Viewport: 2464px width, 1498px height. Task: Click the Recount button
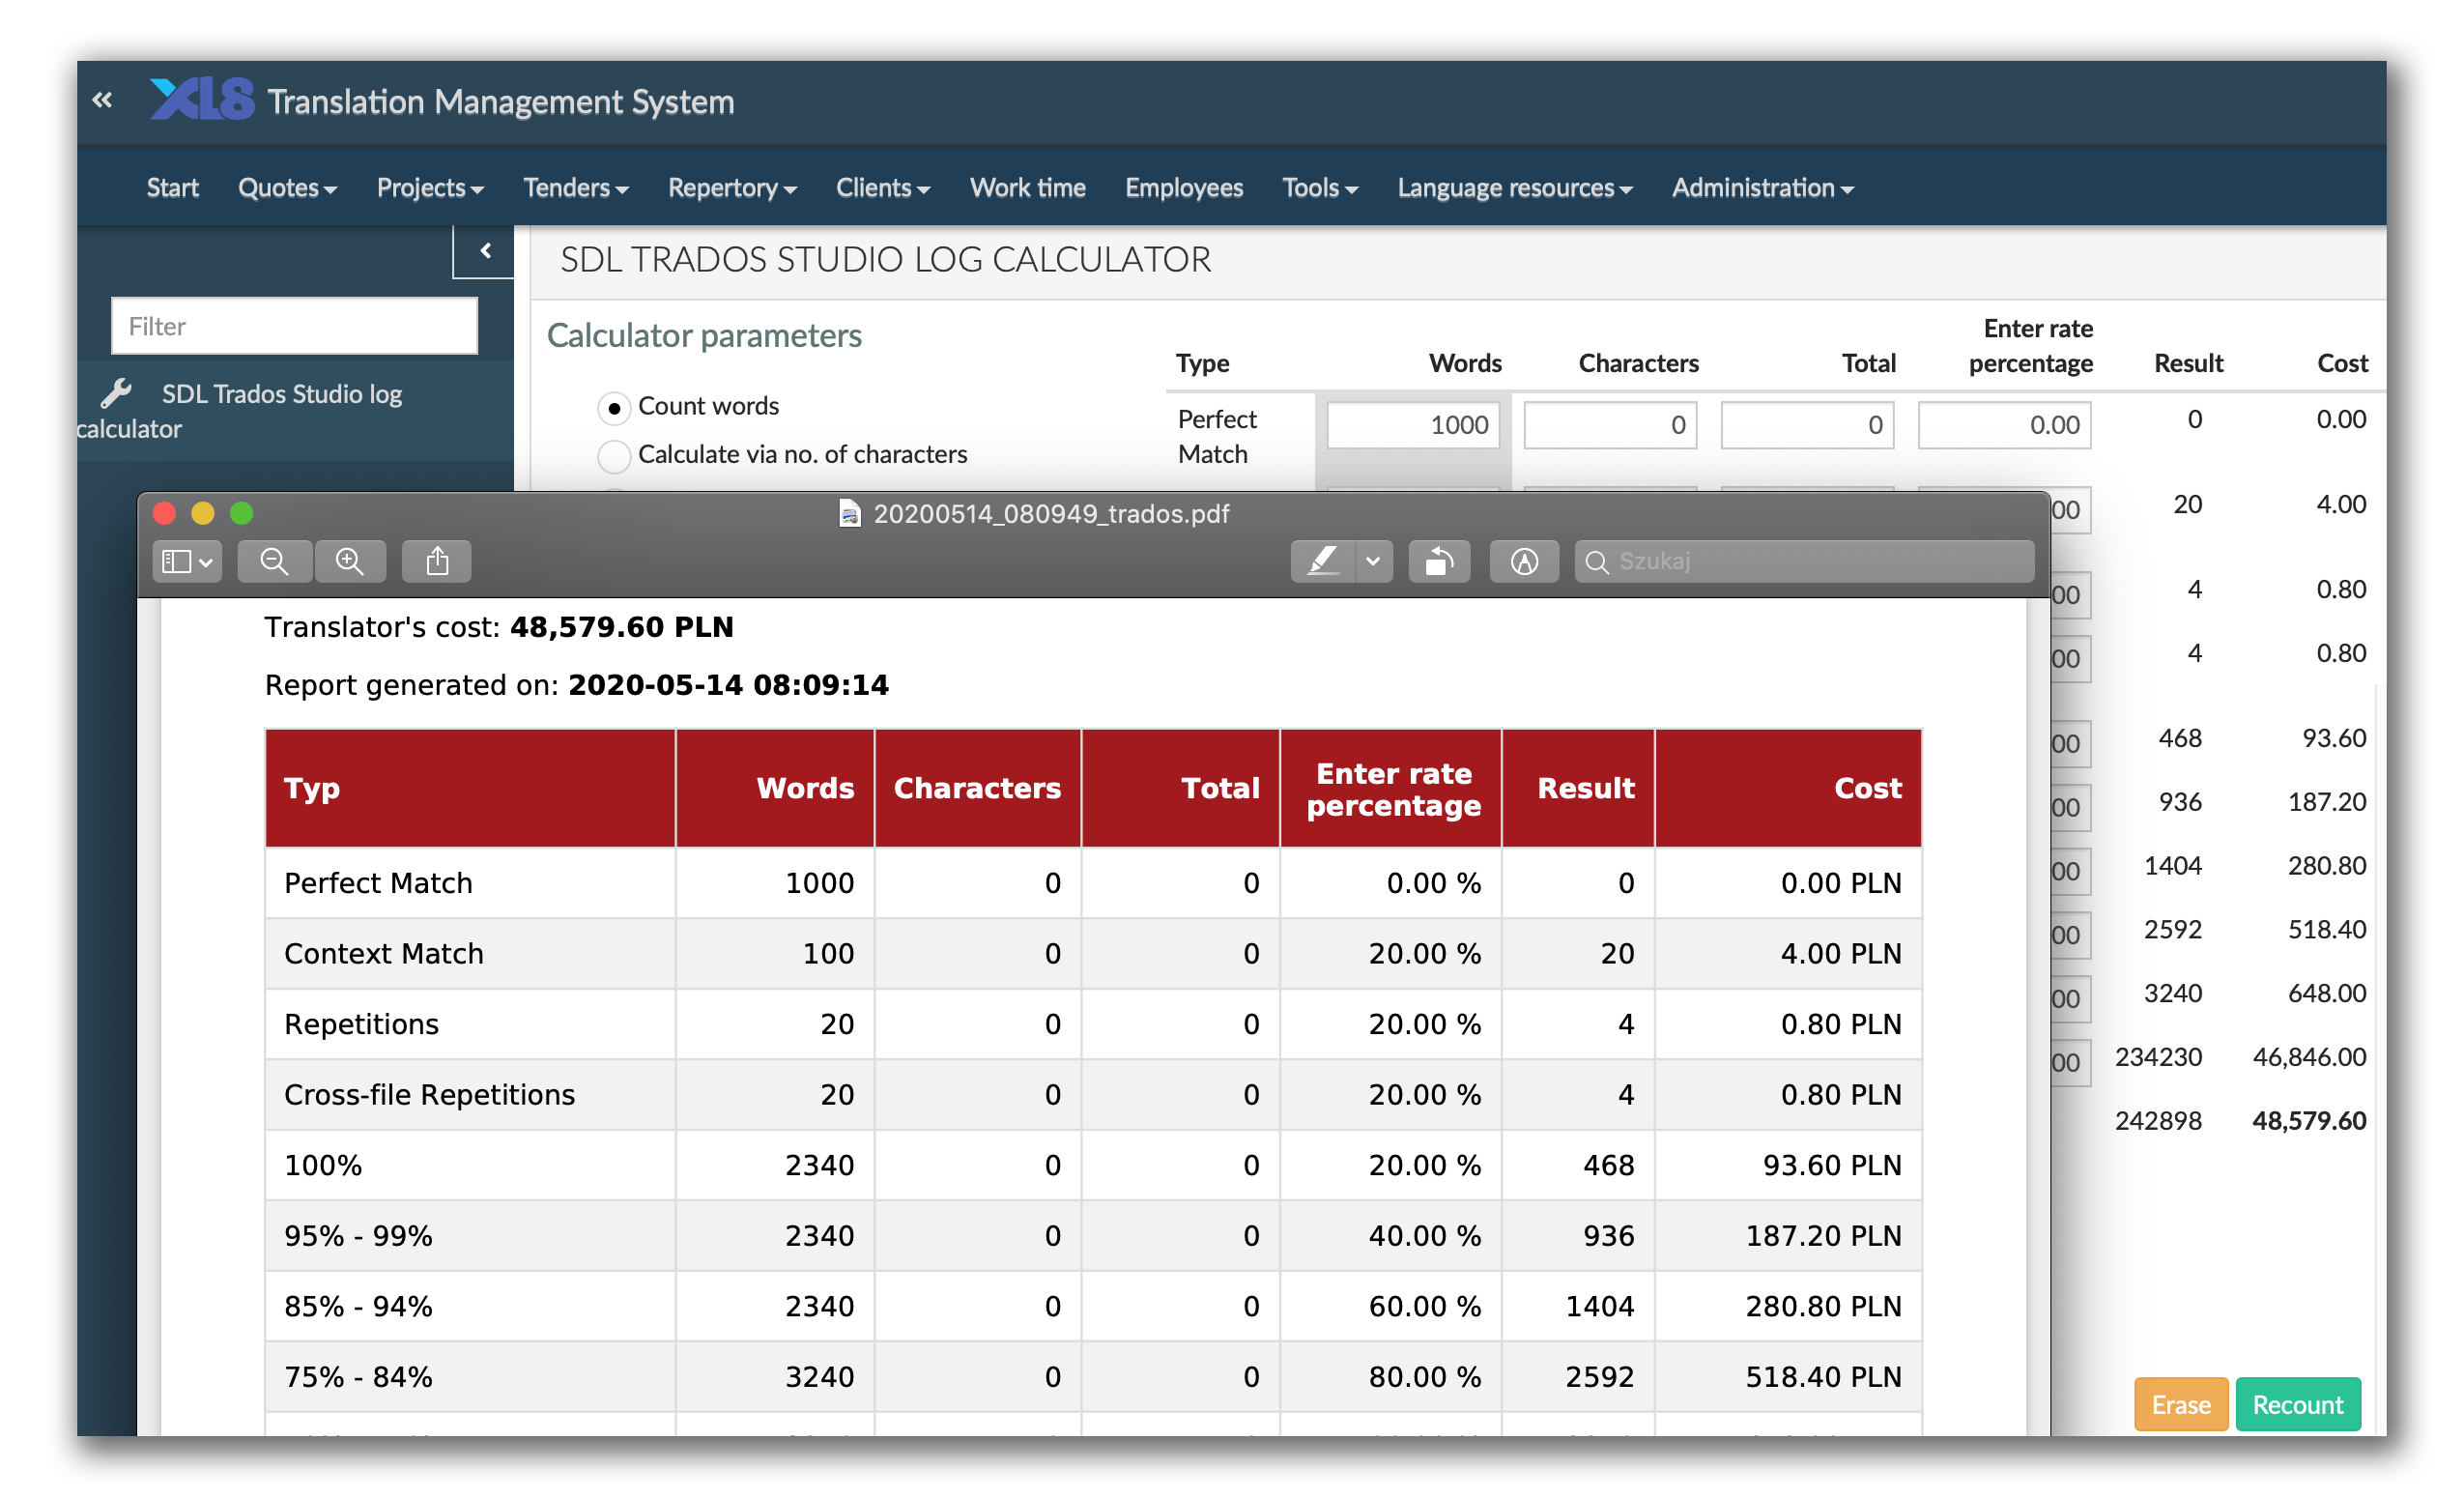point(2298,1405)
